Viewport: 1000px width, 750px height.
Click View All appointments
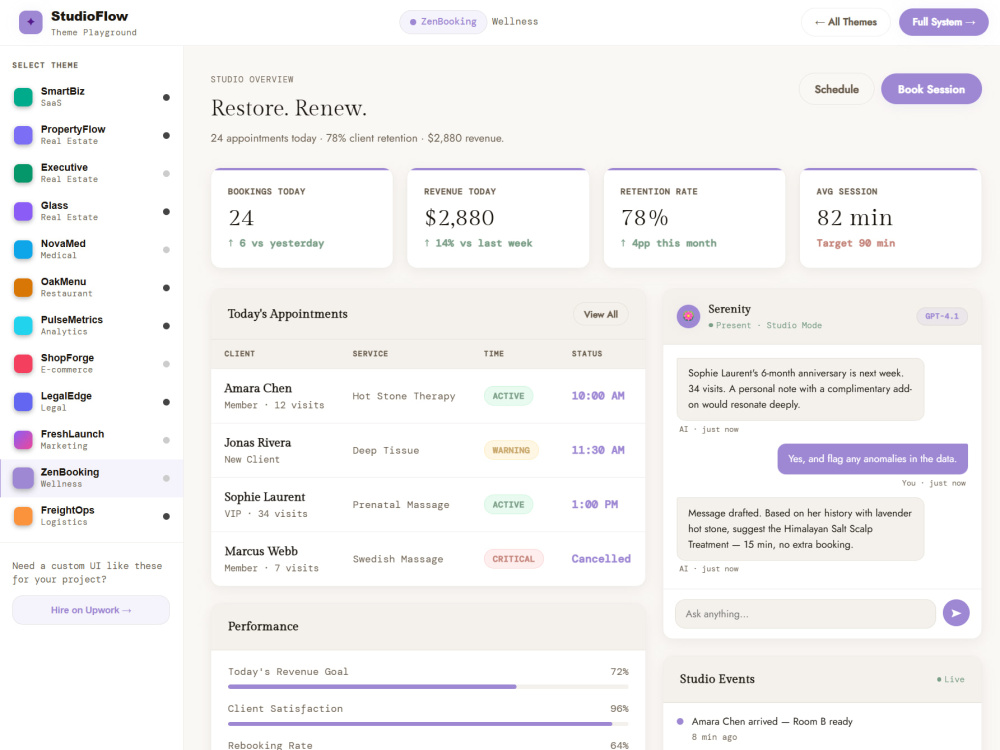click(601, 314)
